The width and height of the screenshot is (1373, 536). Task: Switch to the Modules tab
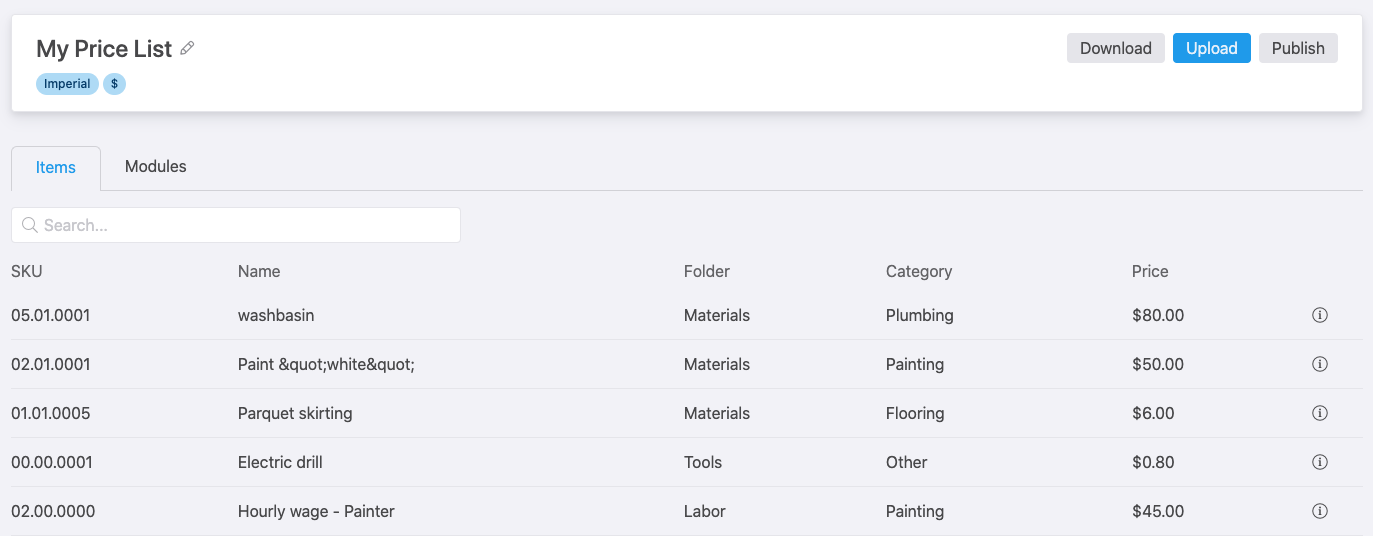click(156, 167)
